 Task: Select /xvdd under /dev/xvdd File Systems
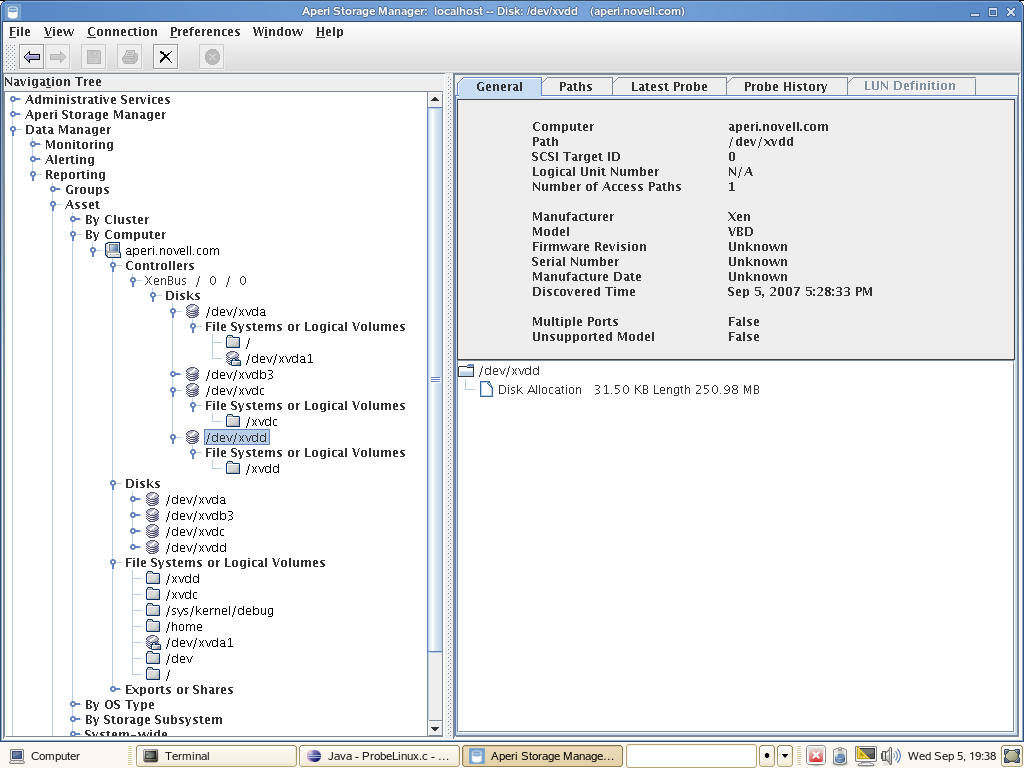(x=263, y=468)
